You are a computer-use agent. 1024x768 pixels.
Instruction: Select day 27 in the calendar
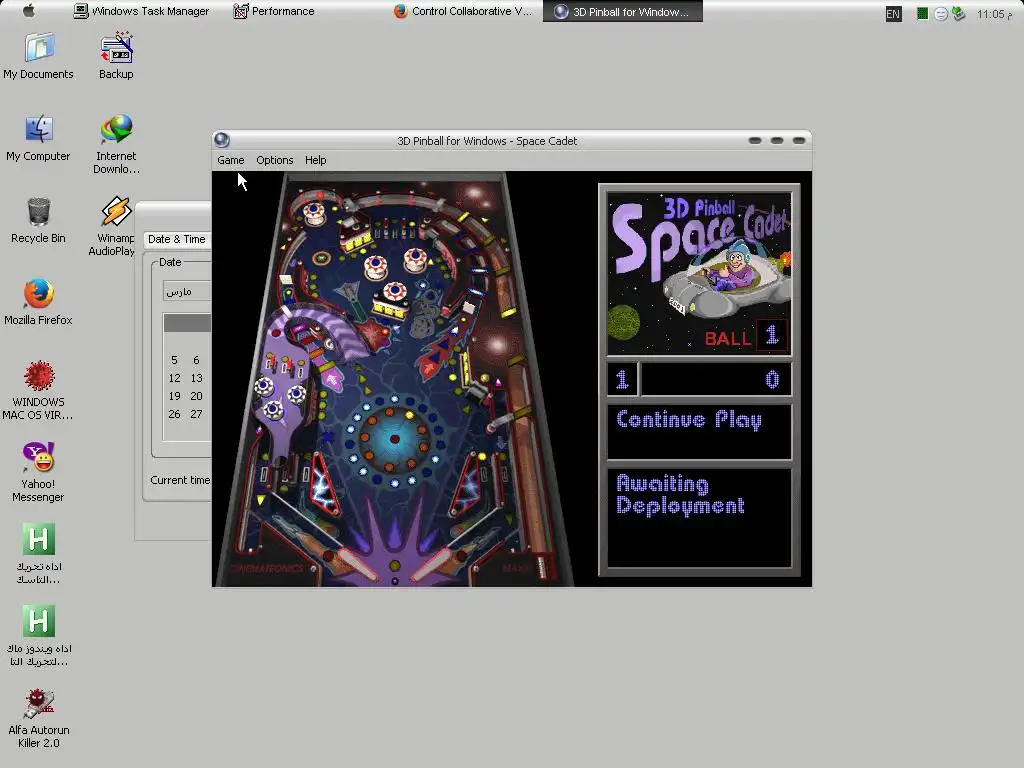pyautogui.click(x=197, y=414)
